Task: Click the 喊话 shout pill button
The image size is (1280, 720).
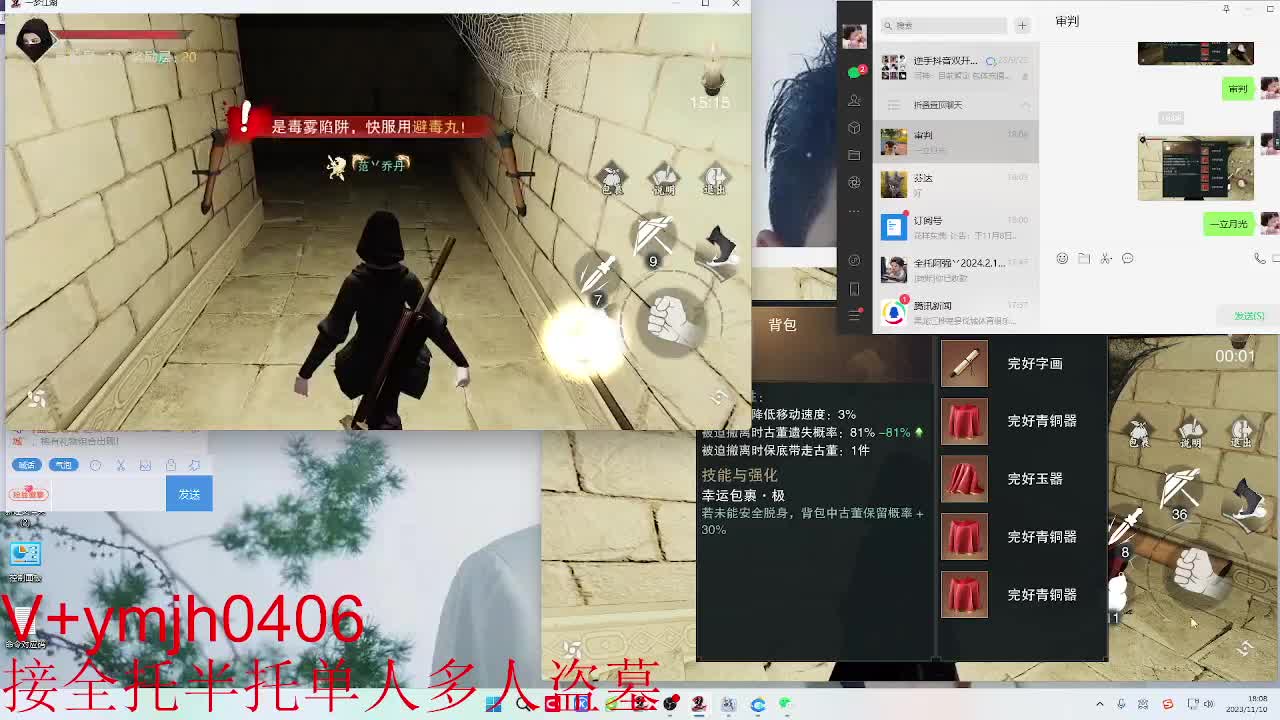Action: click(x=26, y=465)
